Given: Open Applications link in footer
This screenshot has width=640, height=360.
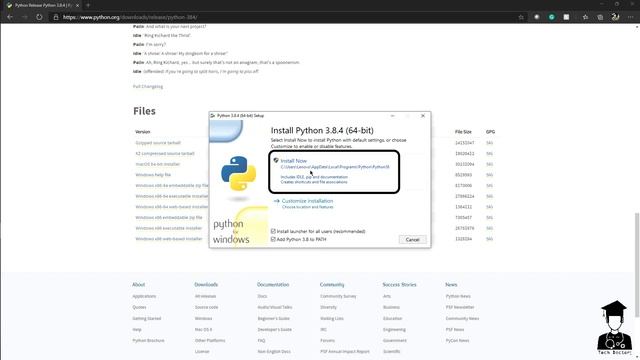Looking at the screenshot, I should tap(144, 296).
